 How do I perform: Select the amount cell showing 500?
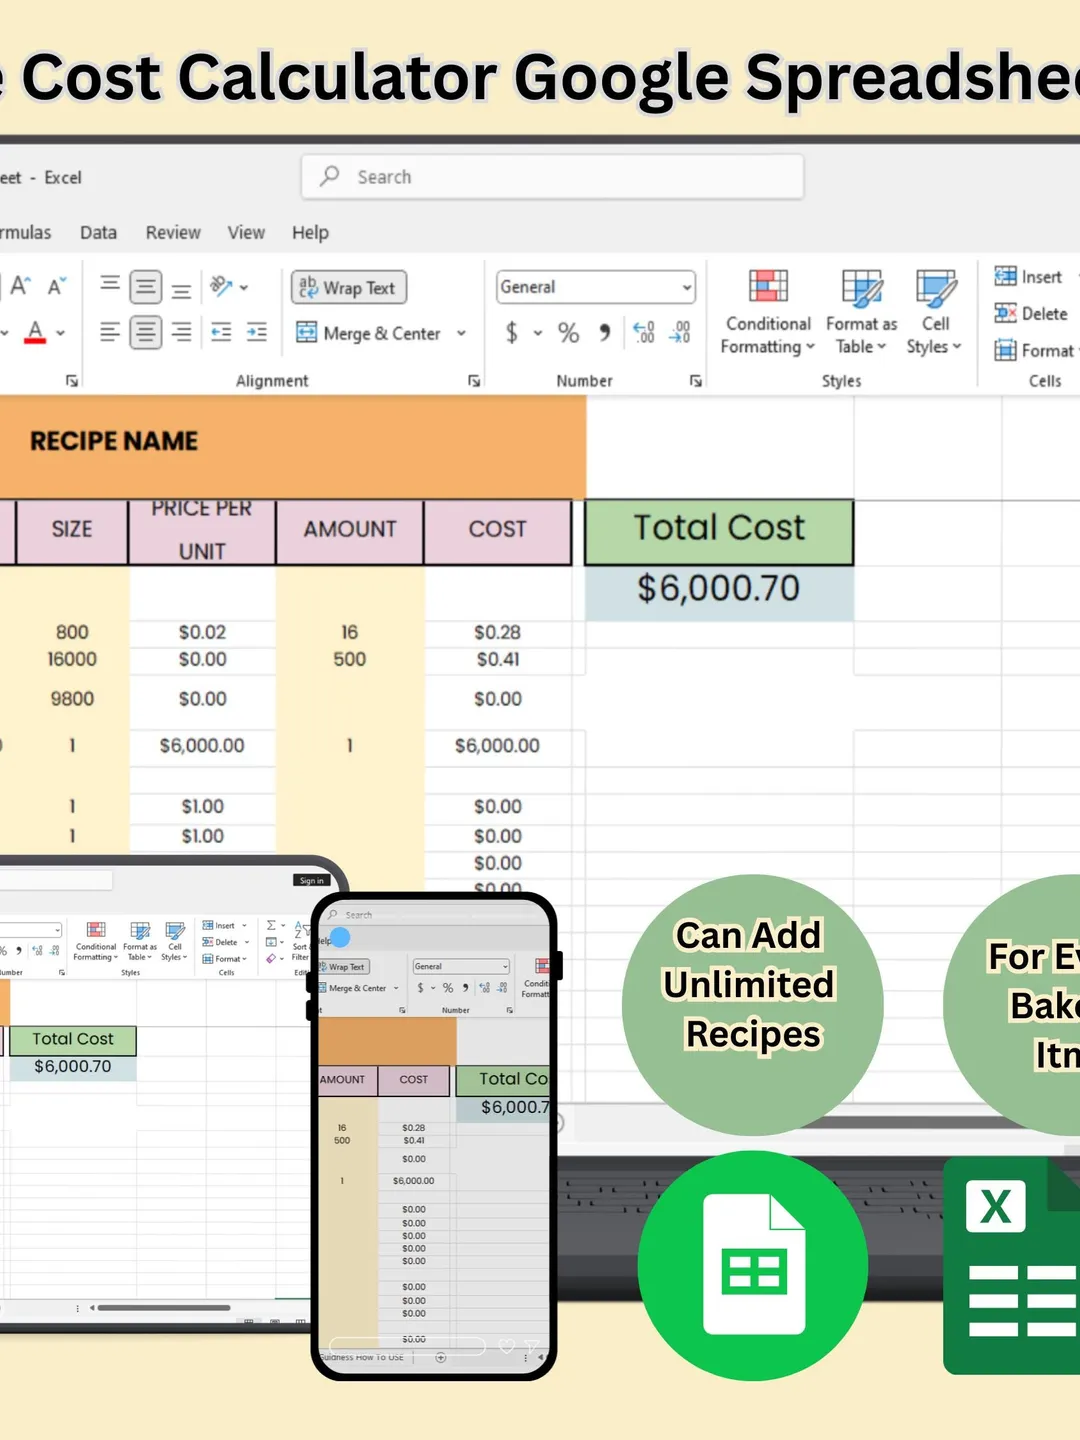coord(350,659)
